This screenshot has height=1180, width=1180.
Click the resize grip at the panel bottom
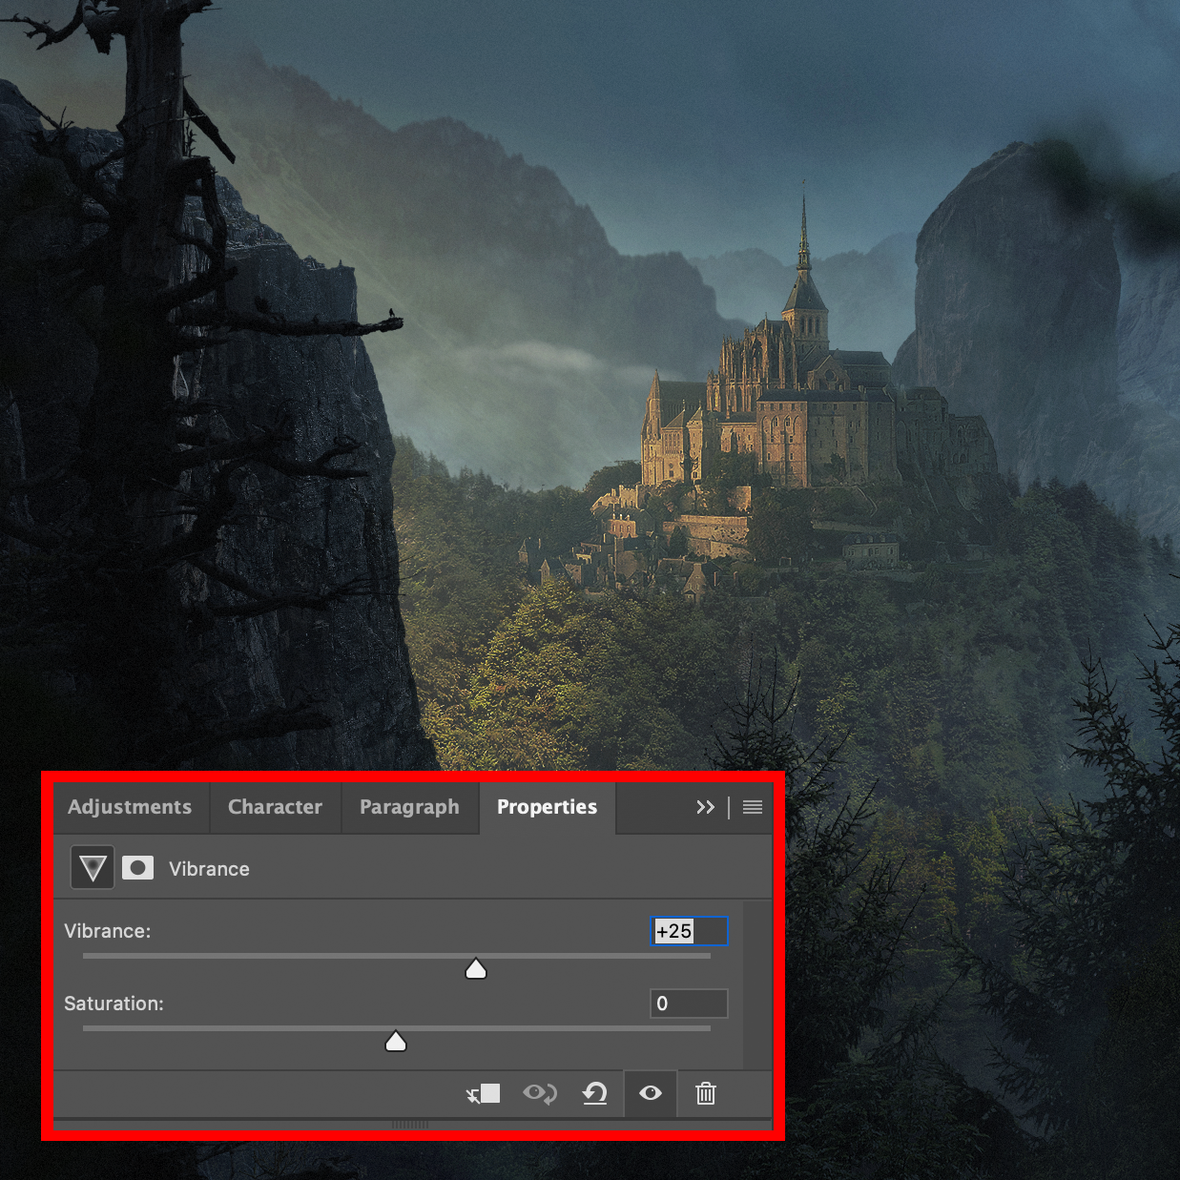click(x=410, y=1125)
